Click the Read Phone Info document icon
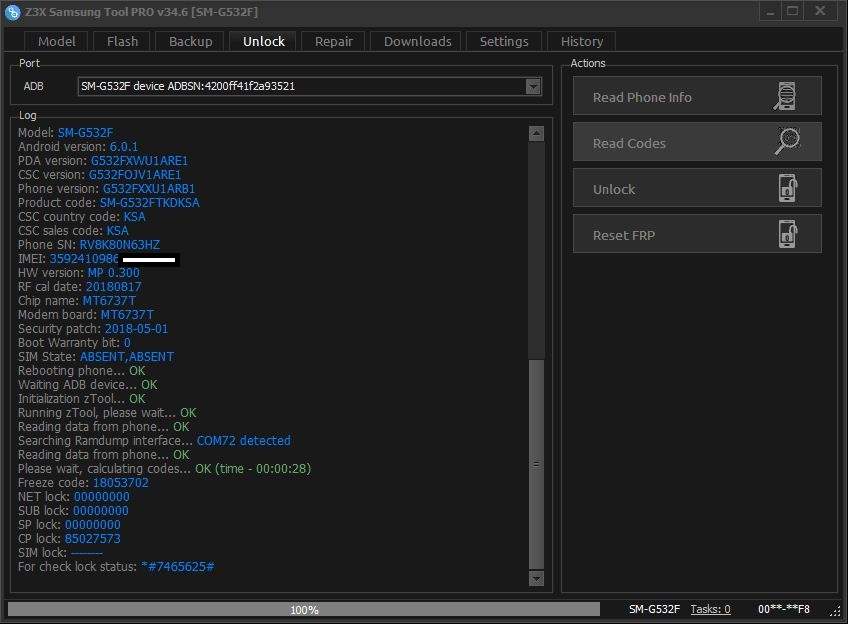 point(785,96)
